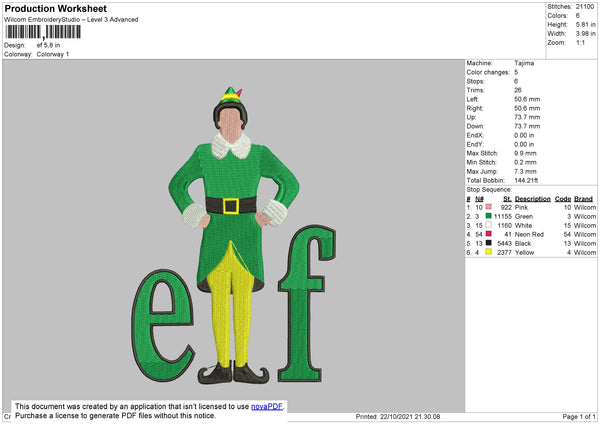Click the stitch count '922' for Pink

pyautogui.click(x=506, y=207)
